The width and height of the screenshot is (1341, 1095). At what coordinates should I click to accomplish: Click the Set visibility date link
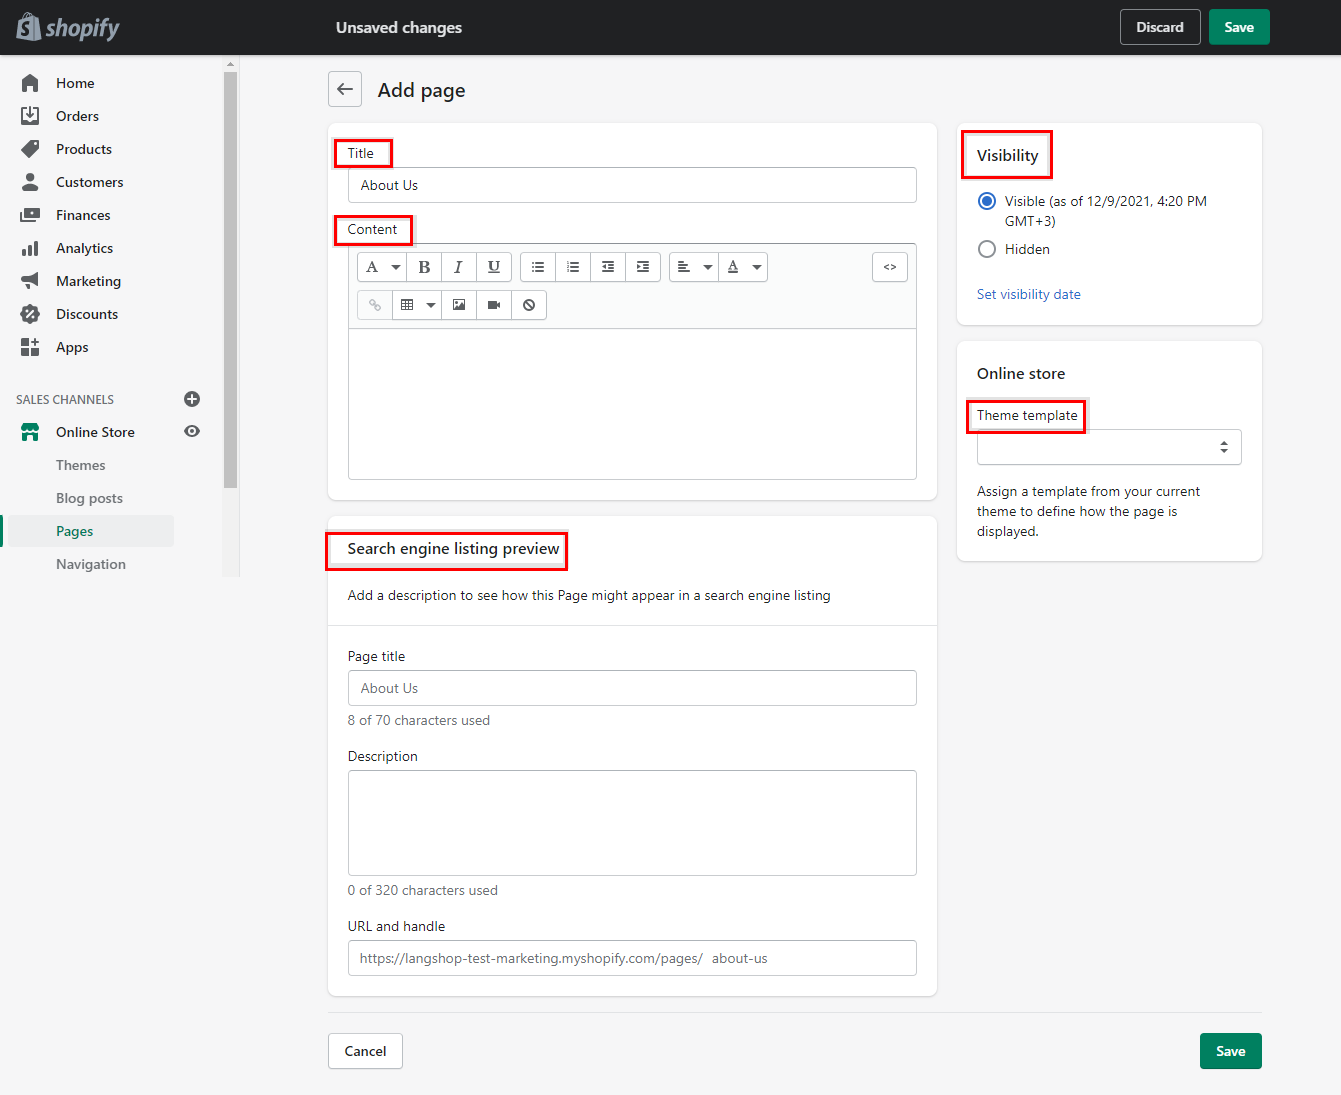click(x=1029, y=294)
